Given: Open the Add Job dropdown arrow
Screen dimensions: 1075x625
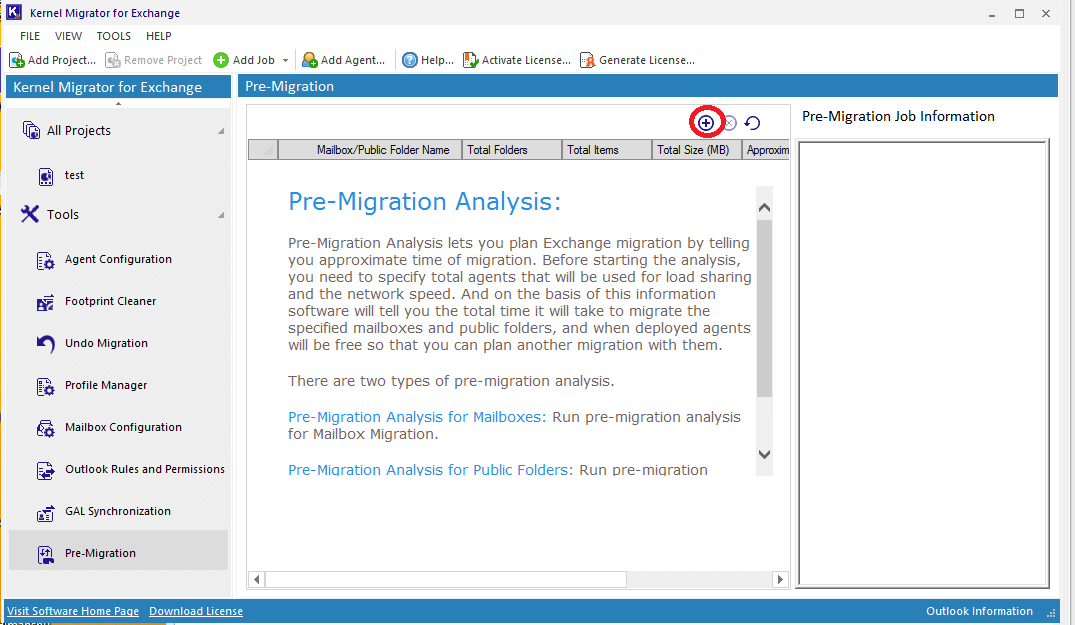Looking at the screenshot, I should point(285,60).
